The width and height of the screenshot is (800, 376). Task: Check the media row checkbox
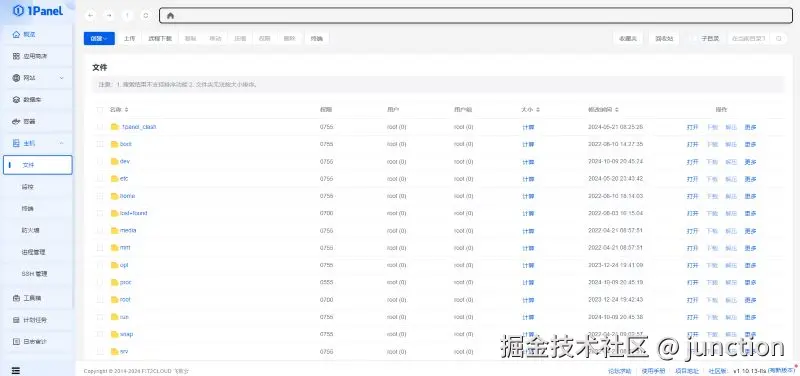point(100,231)
